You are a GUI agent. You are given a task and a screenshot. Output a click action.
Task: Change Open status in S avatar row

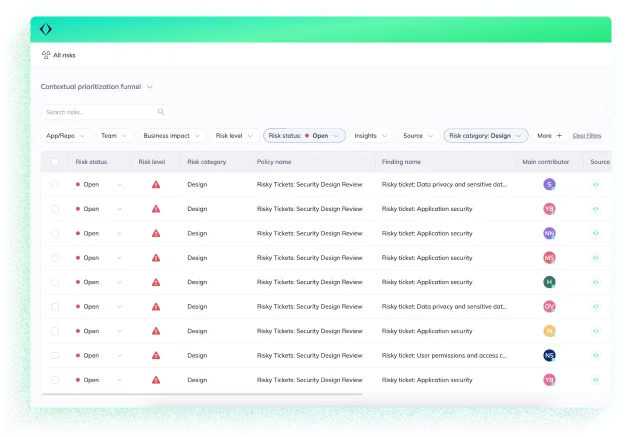click(x=98, y=185)
